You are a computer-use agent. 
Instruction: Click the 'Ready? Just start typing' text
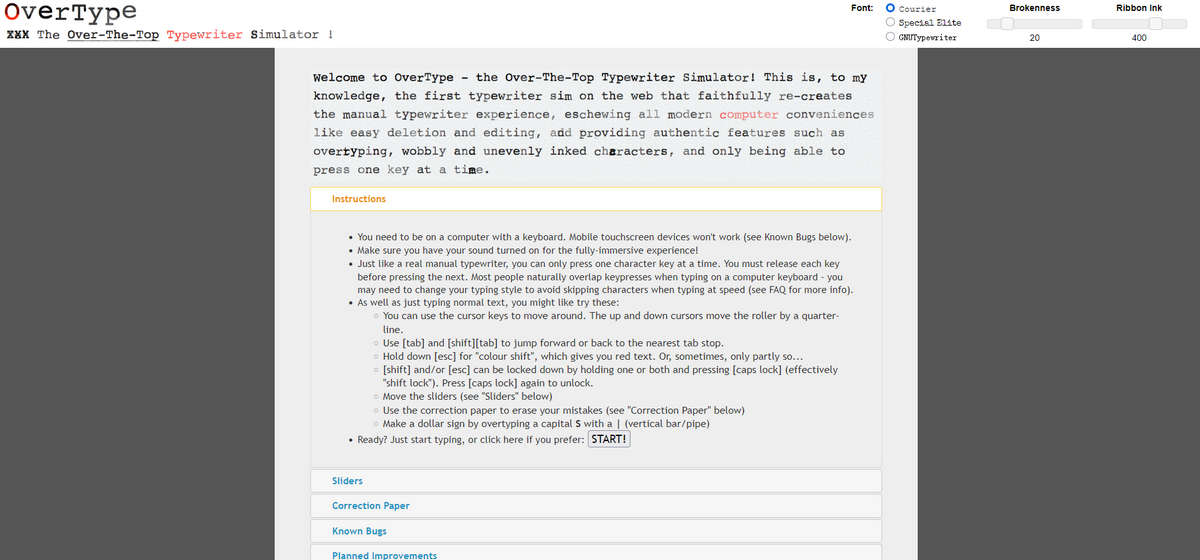coord(470,439)
